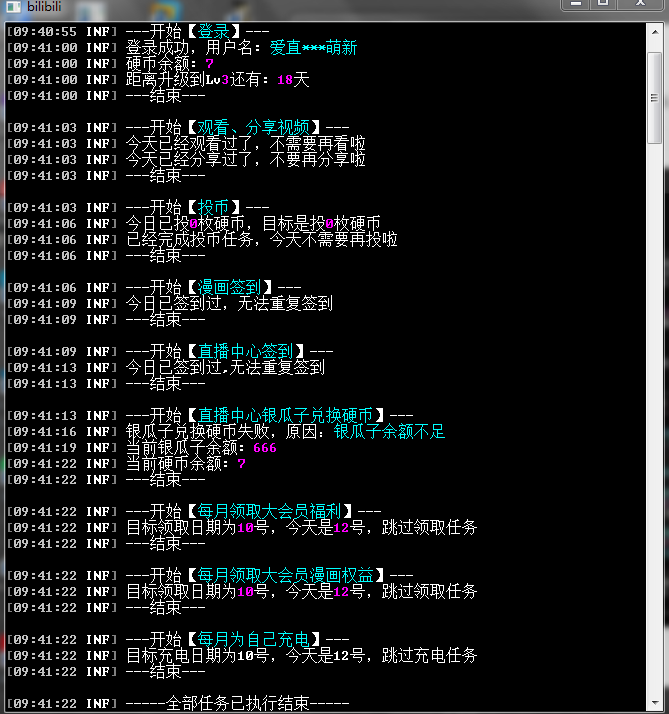
Task: Click the scrollbar up arrow
Action: [x=655, y=32]
